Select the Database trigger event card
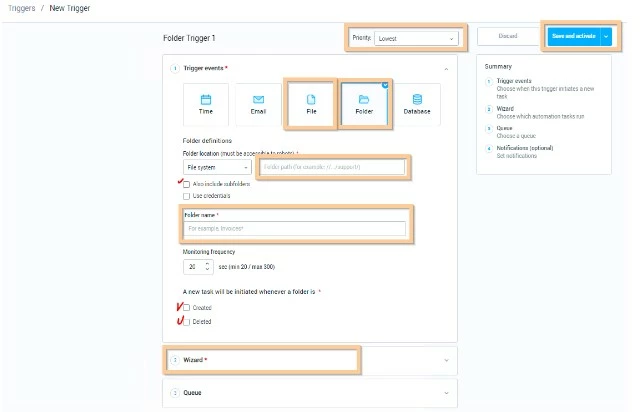This screenshot has height=412, width=643. click(417, 105)
